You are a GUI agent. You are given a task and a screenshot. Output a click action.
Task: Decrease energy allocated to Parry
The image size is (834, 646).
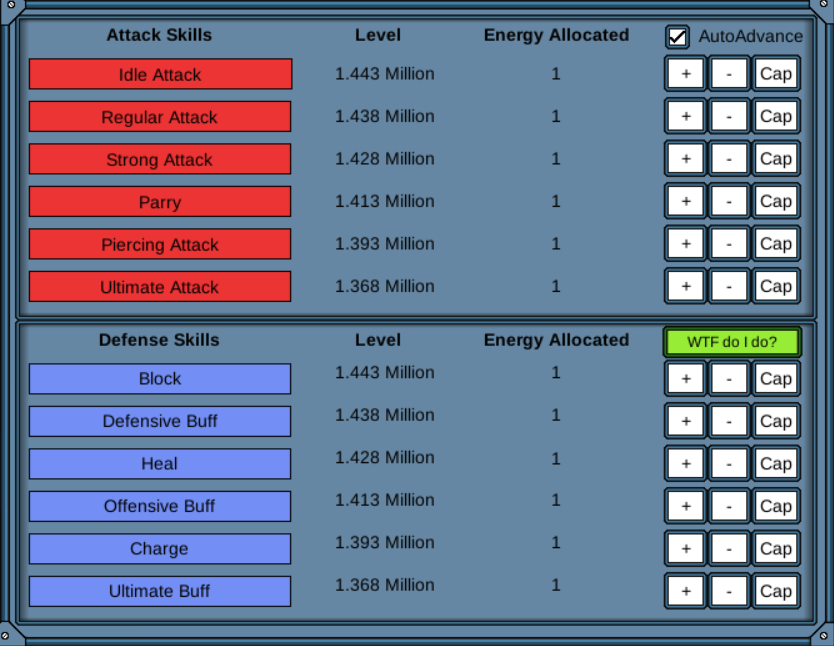tap(728, 200)
